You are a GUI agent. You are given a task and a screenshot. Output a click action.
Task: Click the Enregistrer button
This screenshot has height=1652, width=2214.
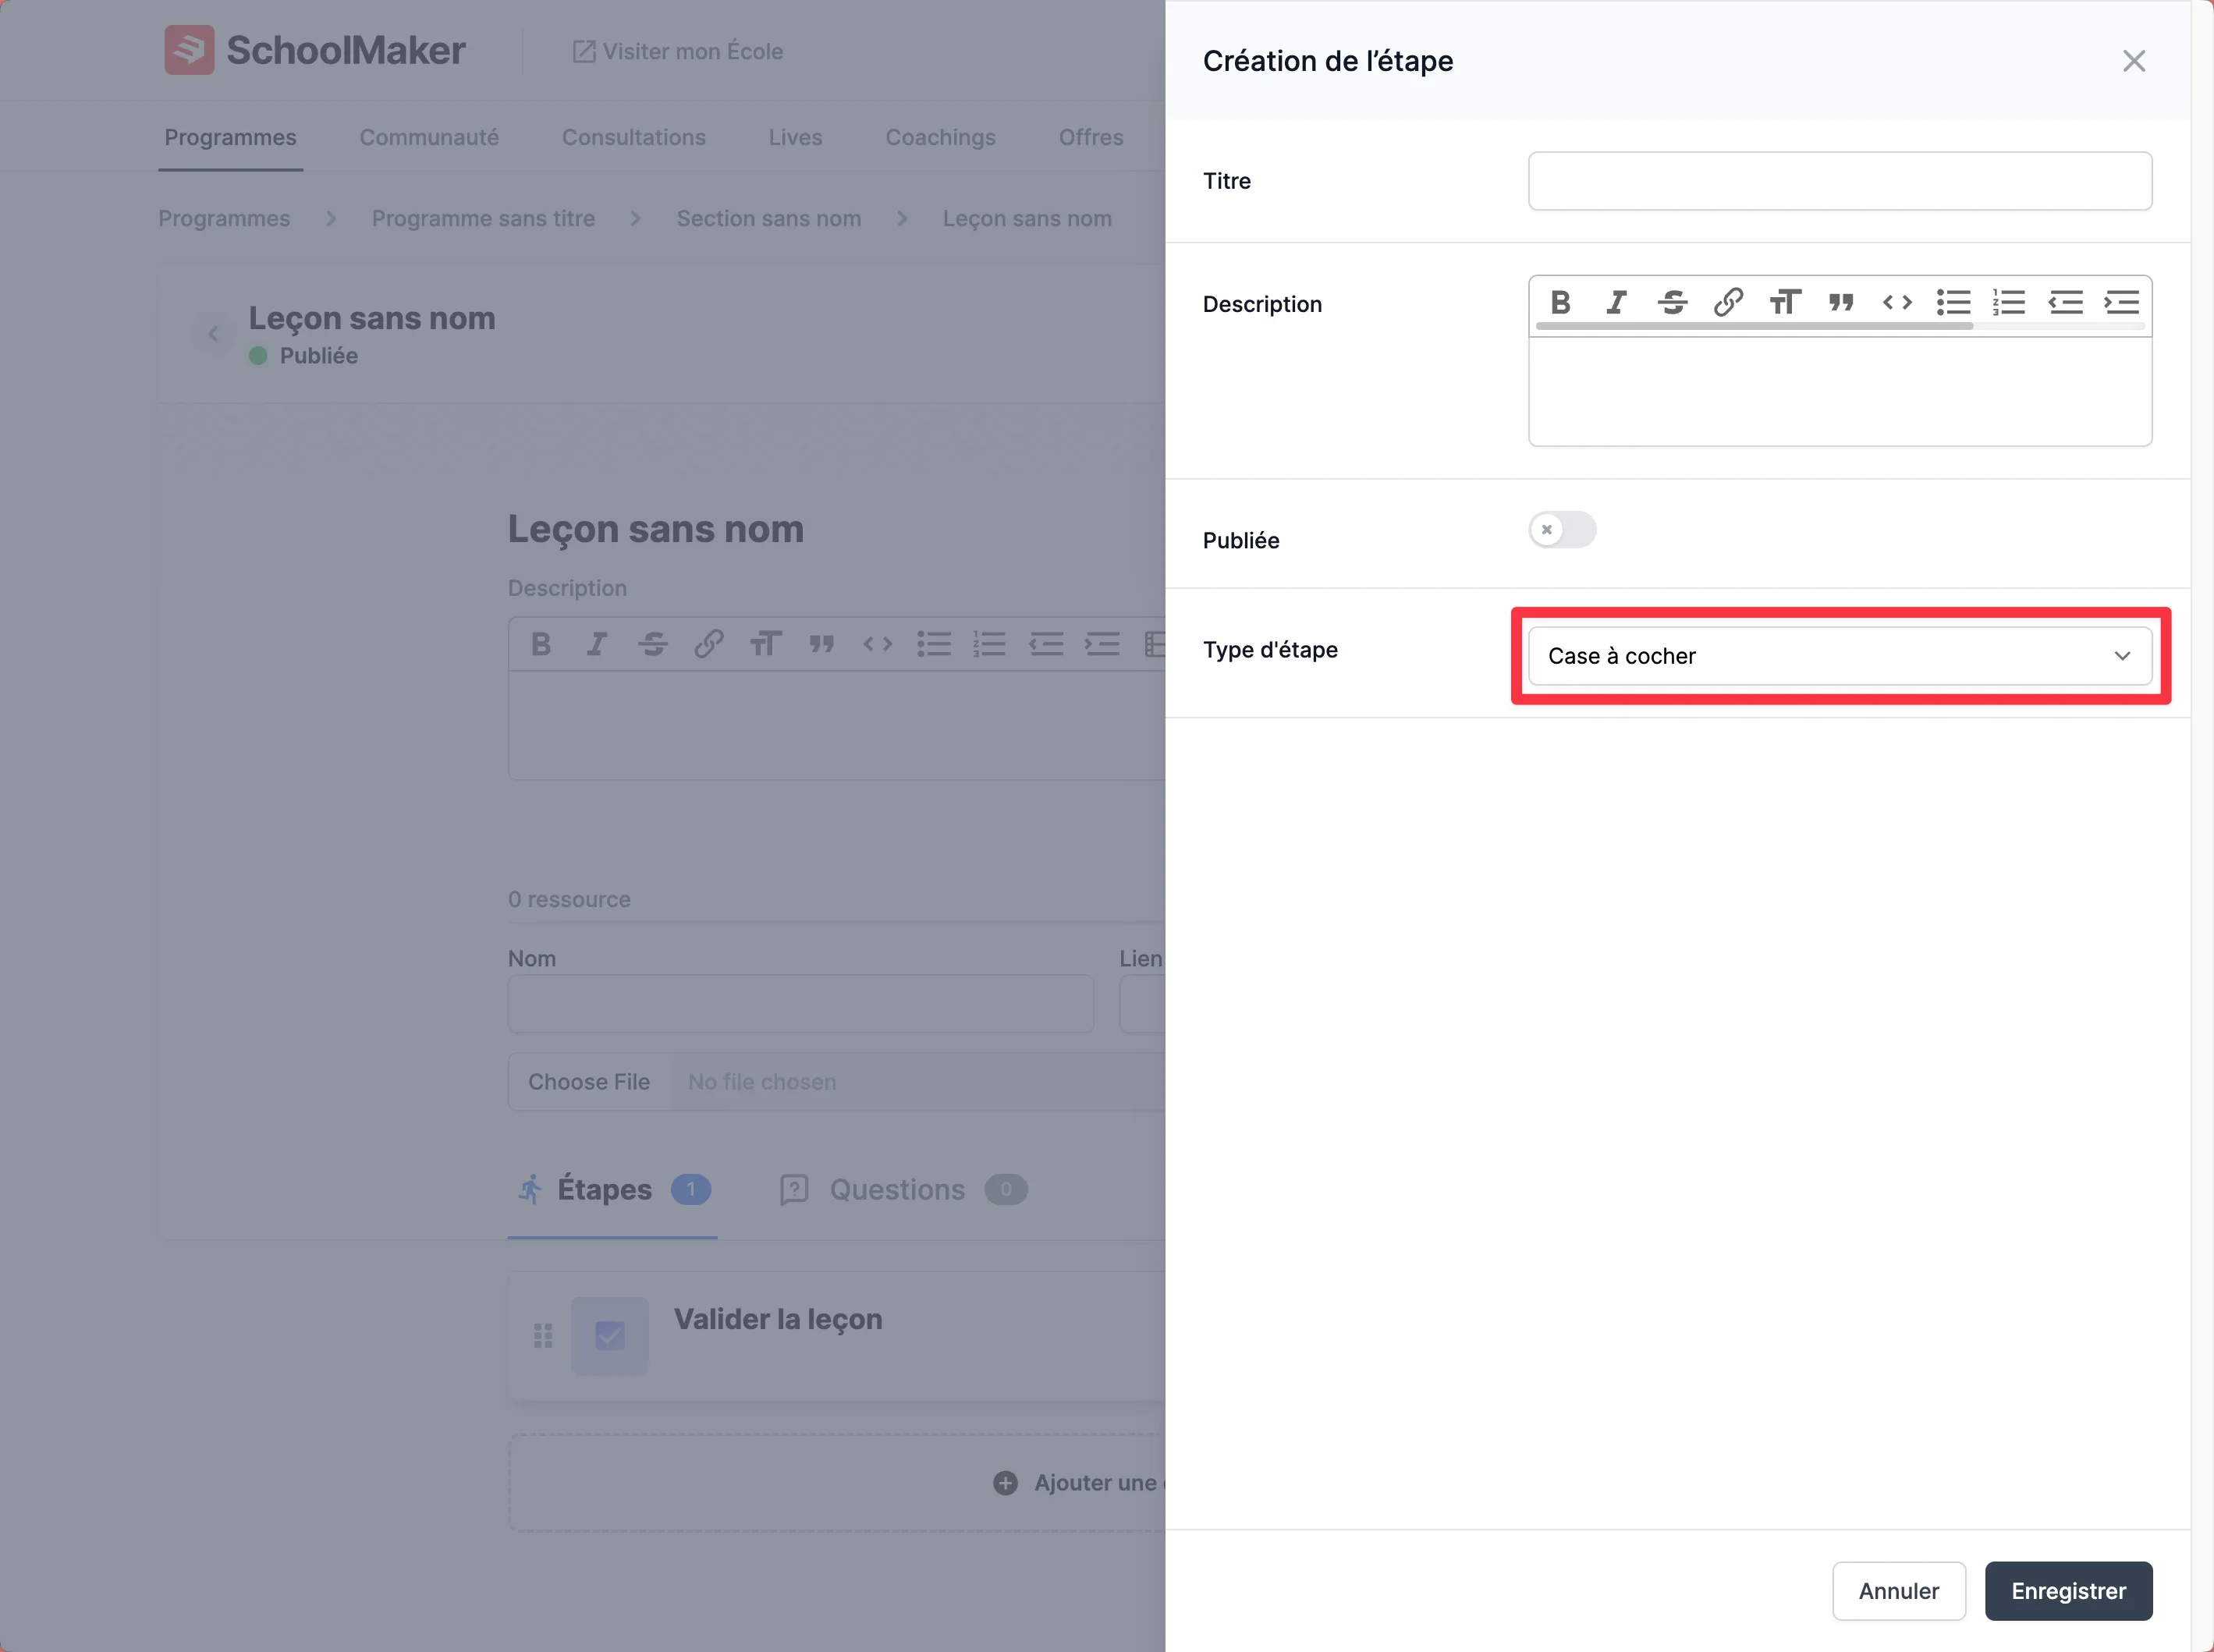(2068, 1591)
